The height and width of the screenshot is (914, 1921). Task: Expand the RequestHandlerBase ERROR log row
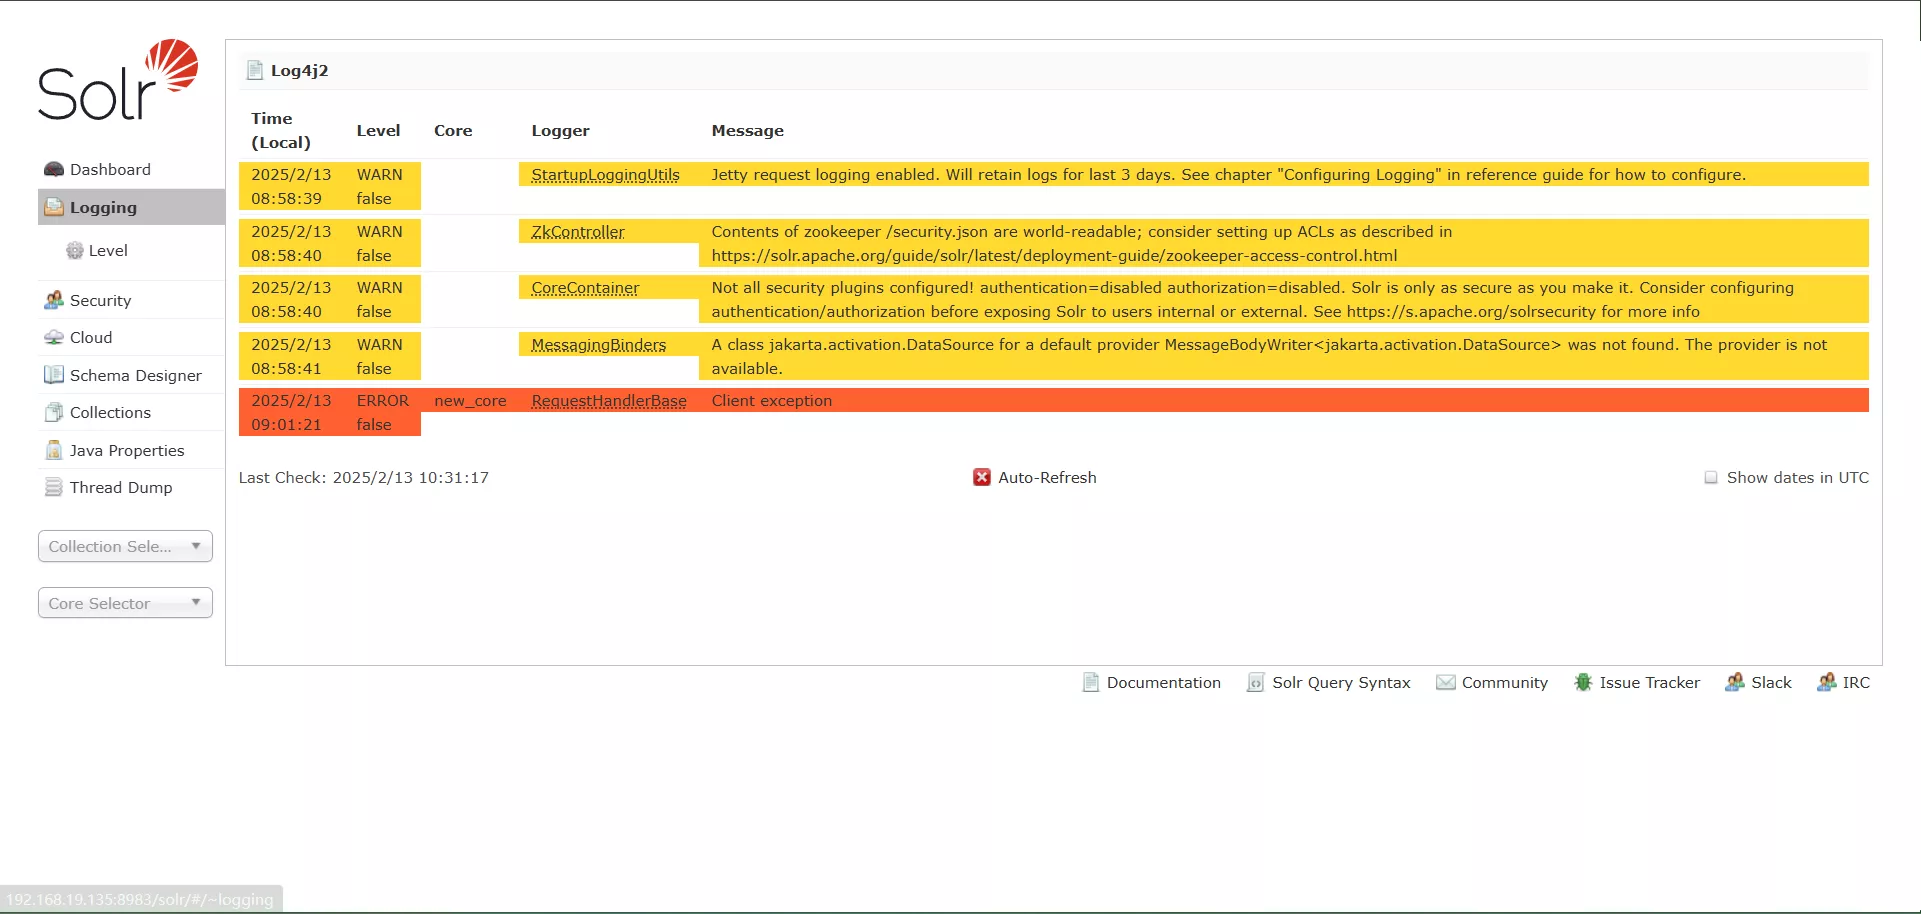[771, 401]
